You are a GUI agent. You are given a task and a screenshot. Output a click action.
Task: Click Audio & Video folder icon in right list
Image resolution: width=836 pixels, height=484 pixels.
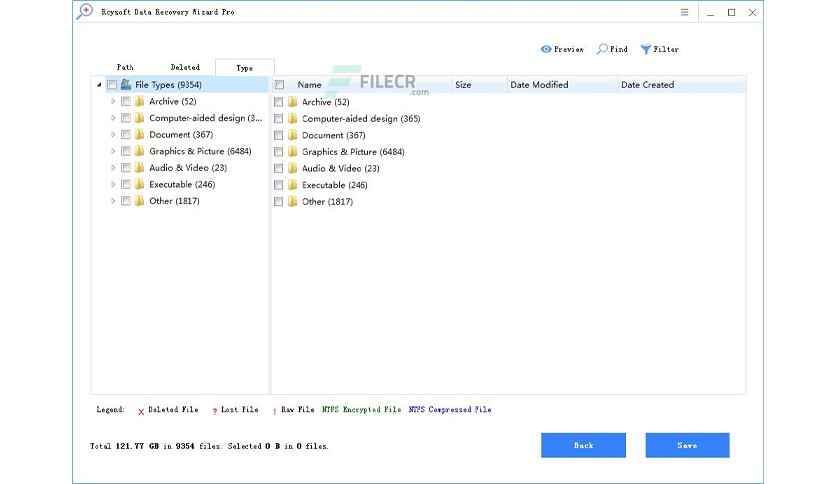[x=293, y=168]
